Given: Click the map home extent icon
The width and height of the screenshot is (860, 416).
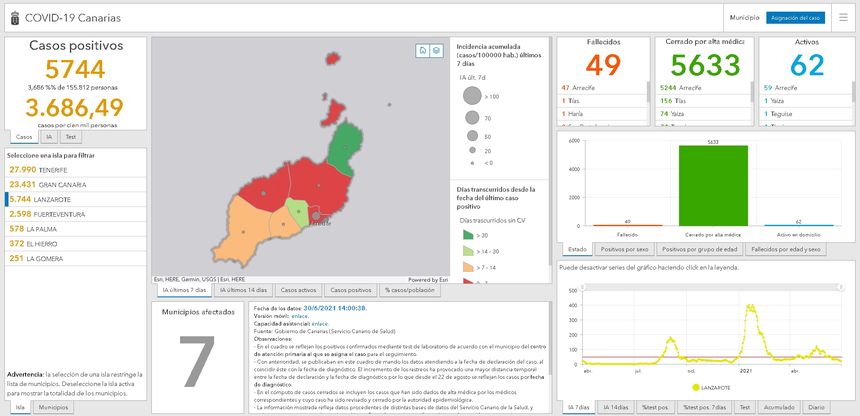Looking at the screenshot, I should click(423, 50).
